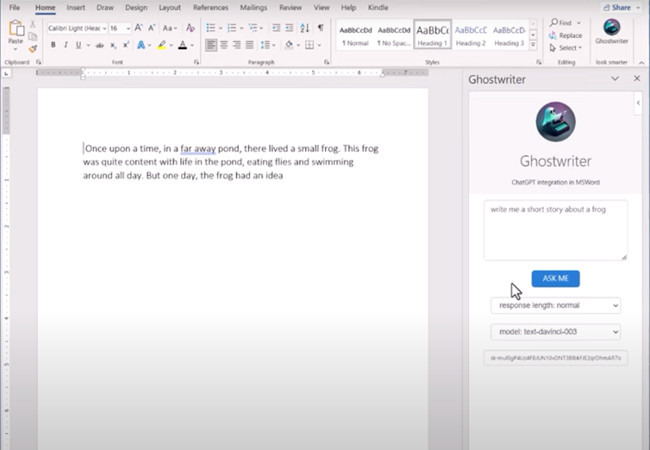Select the Normal style
Image resolution: width=650 pixels, height=450 pixels.
click(356, 35)
